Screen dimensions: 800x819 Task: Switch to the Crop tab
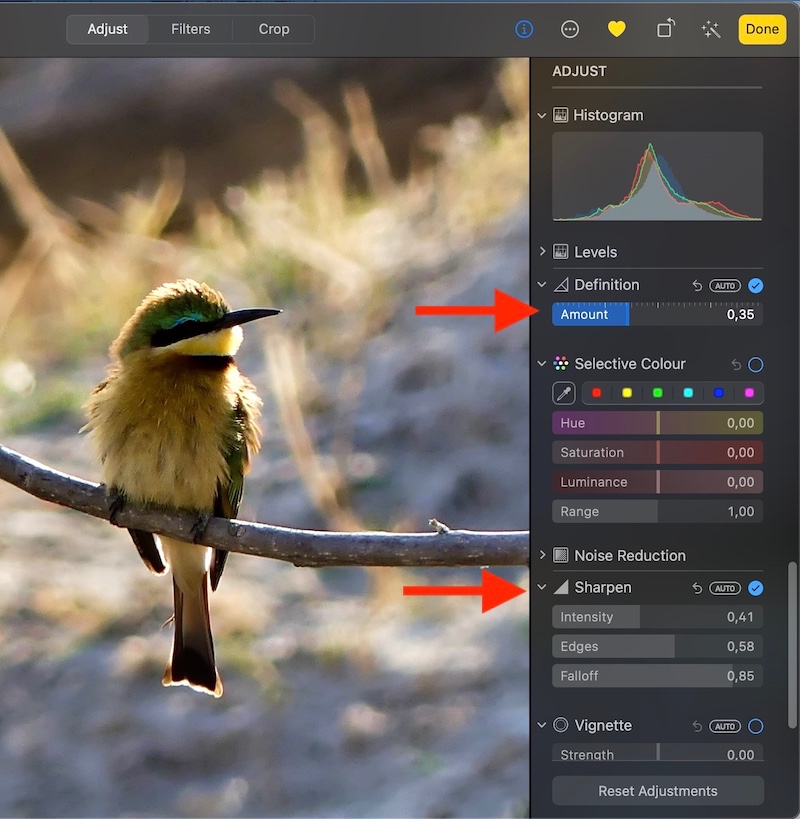tap(273, 29)
